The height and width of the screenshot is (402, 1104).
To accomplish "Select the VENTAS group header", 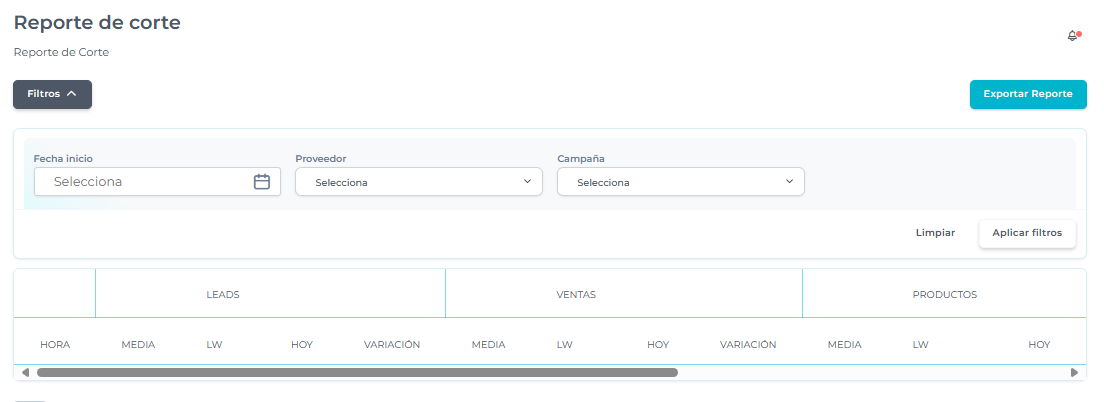I will (576, 295).
